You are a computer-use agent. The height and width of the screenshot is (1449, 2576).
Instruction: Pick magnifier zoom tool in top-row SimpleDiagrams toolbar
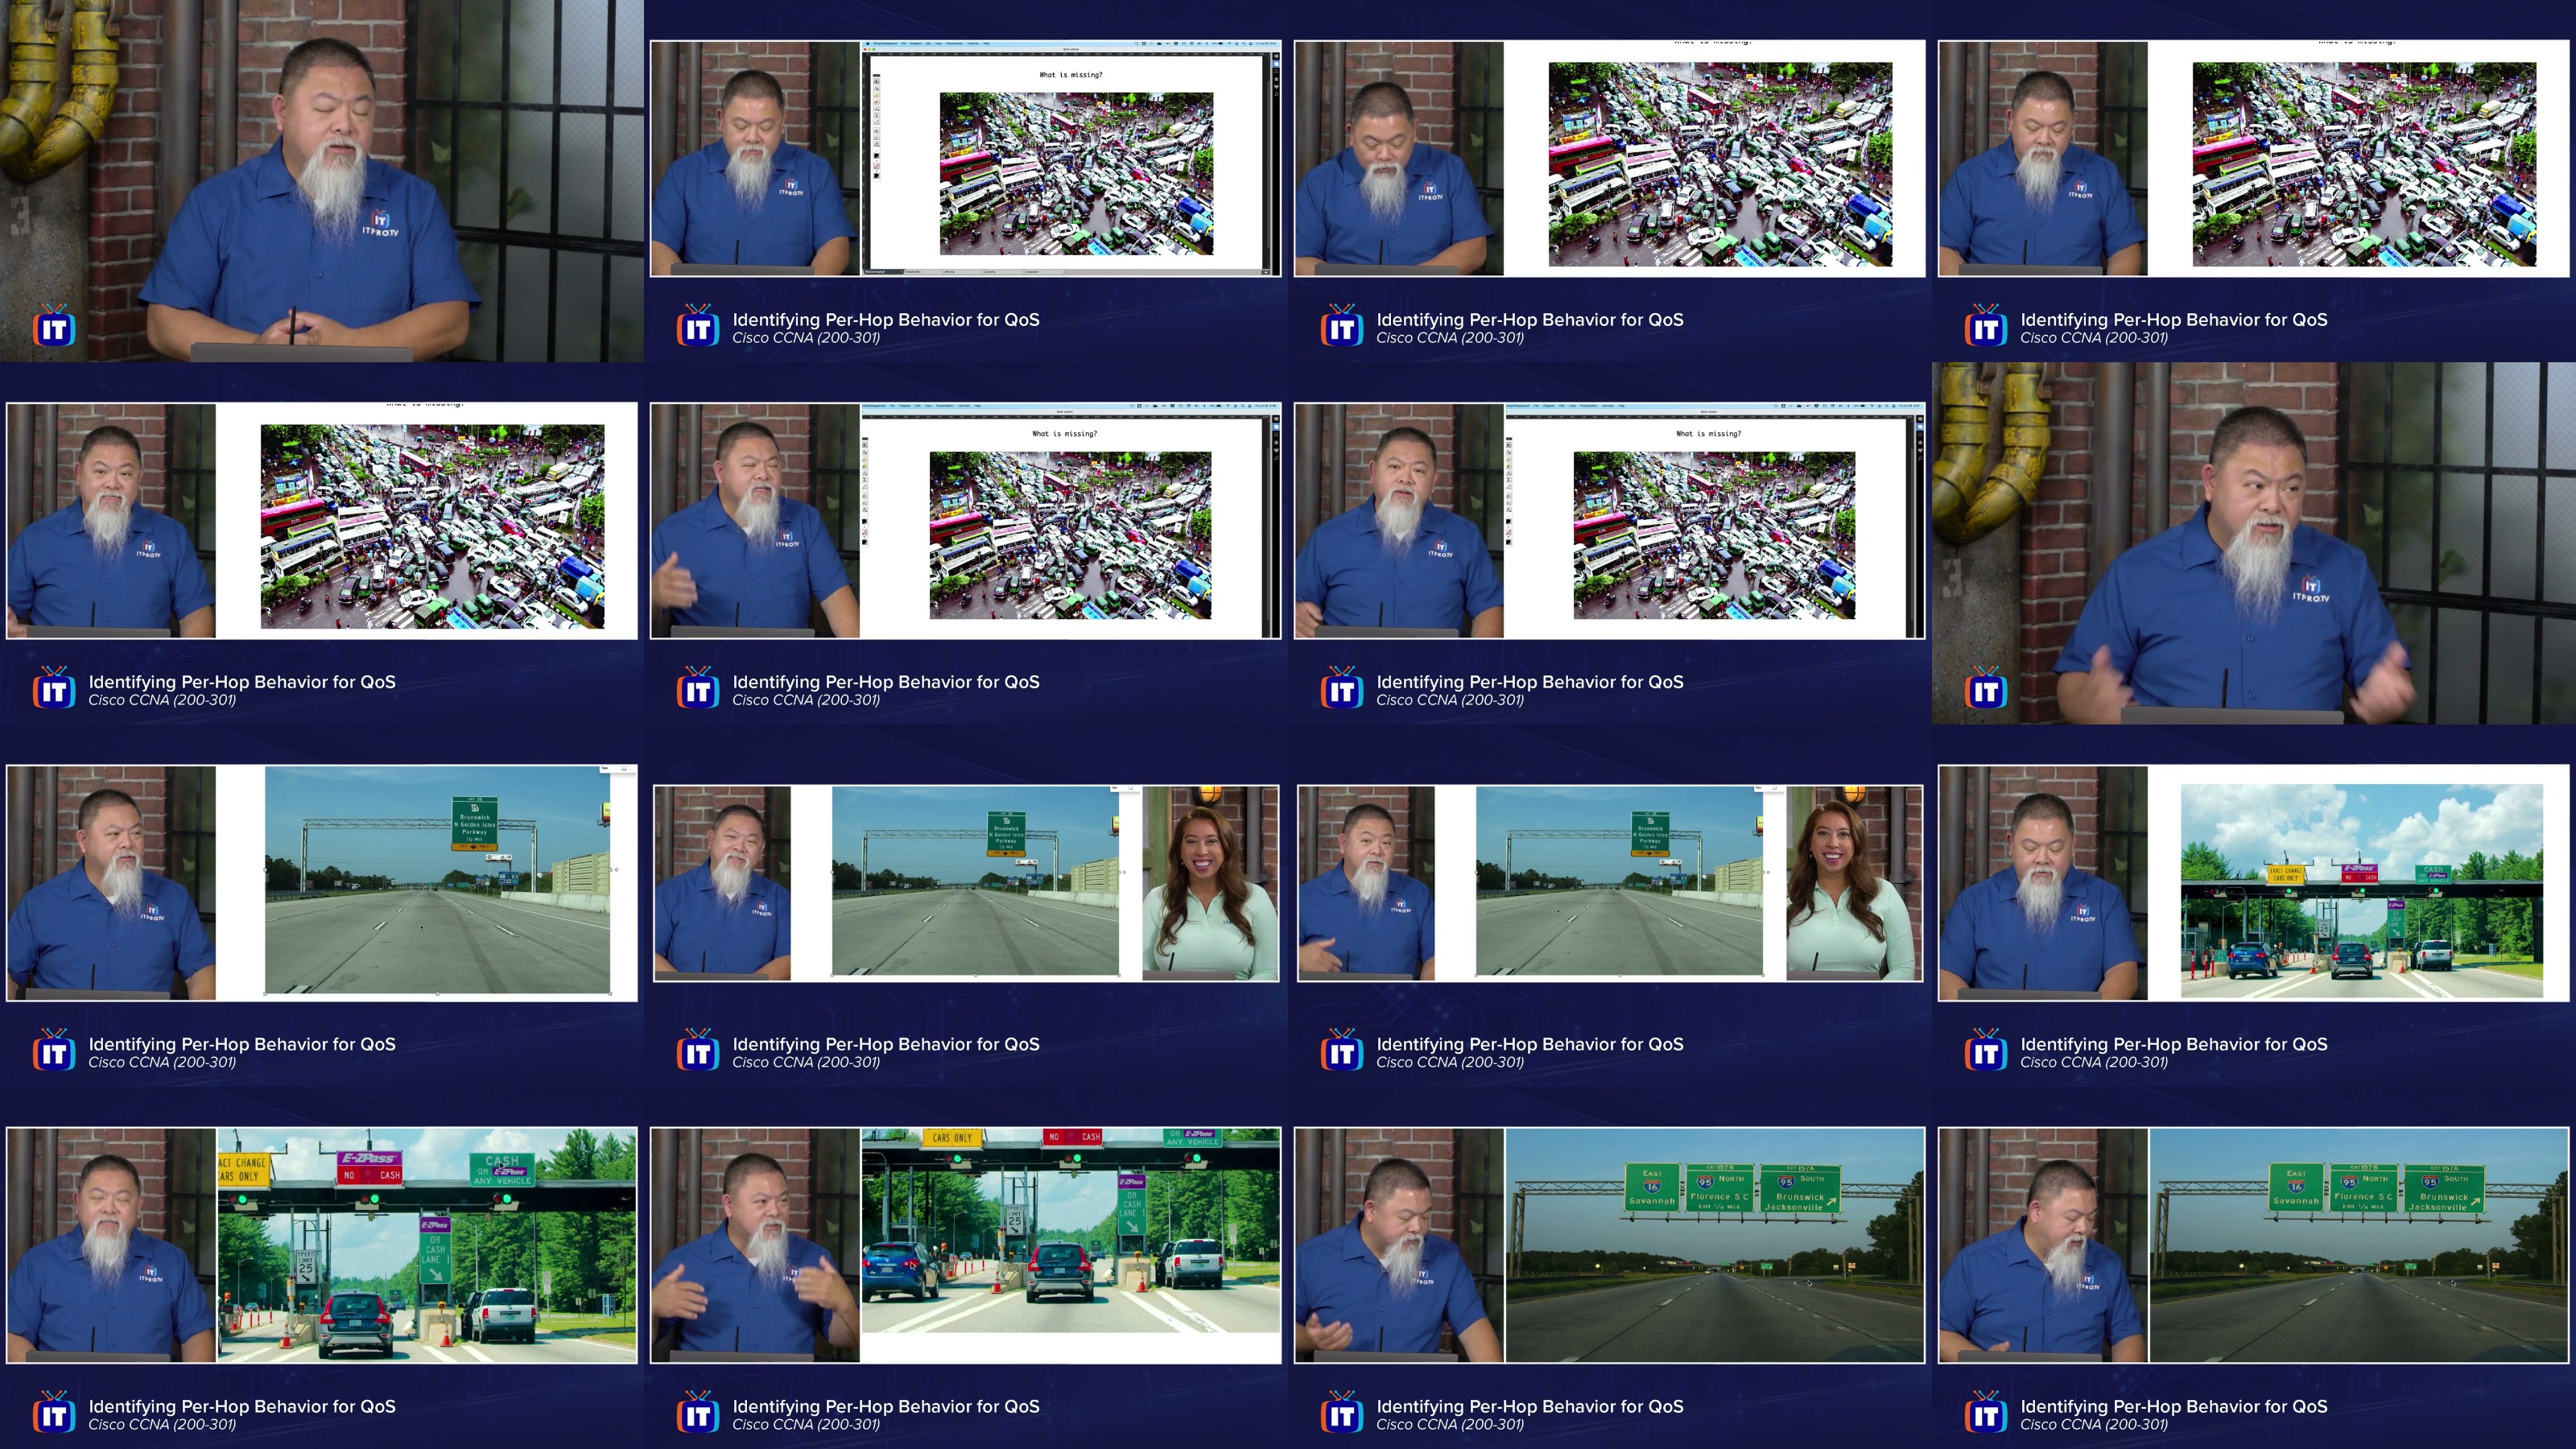[x=877, y=89]
